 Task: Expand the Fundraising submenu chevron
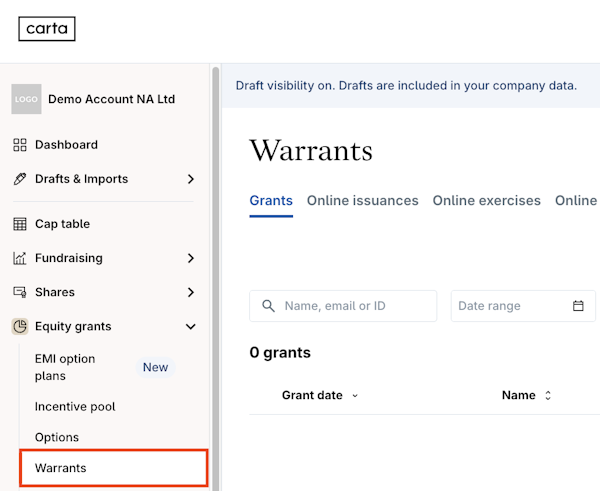(190, 258)
